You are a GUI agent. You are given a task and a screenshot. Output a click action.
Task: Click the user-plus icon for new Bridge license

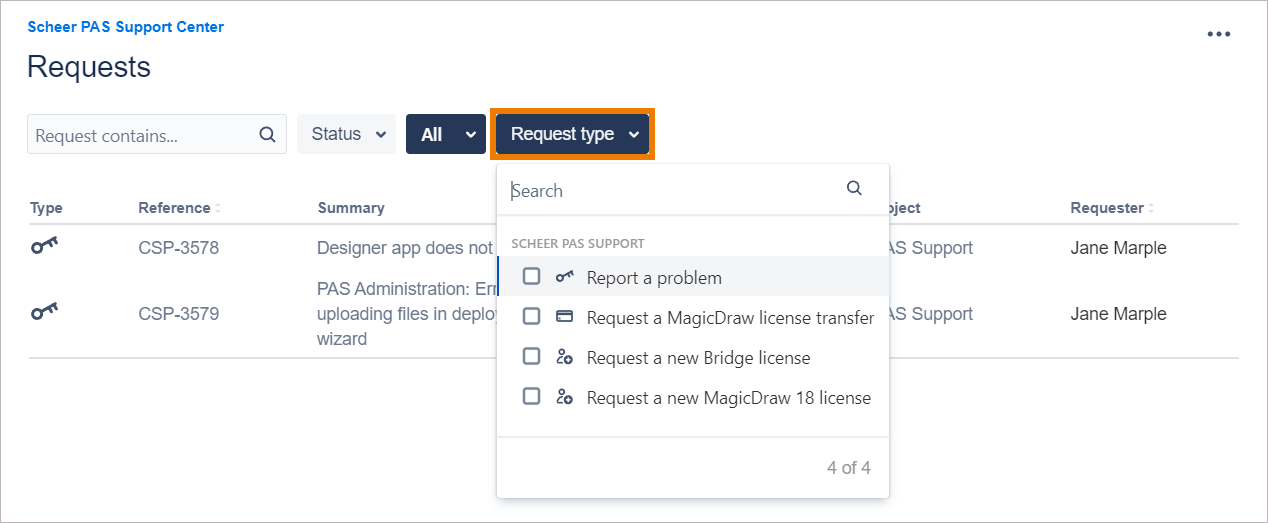point(564,357)
